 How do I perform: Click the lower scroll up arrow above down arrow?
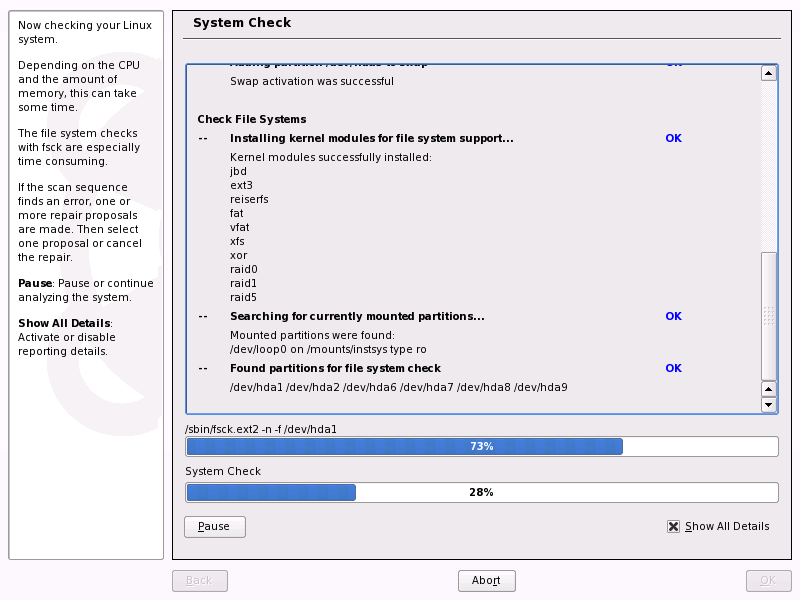(769, 389)
